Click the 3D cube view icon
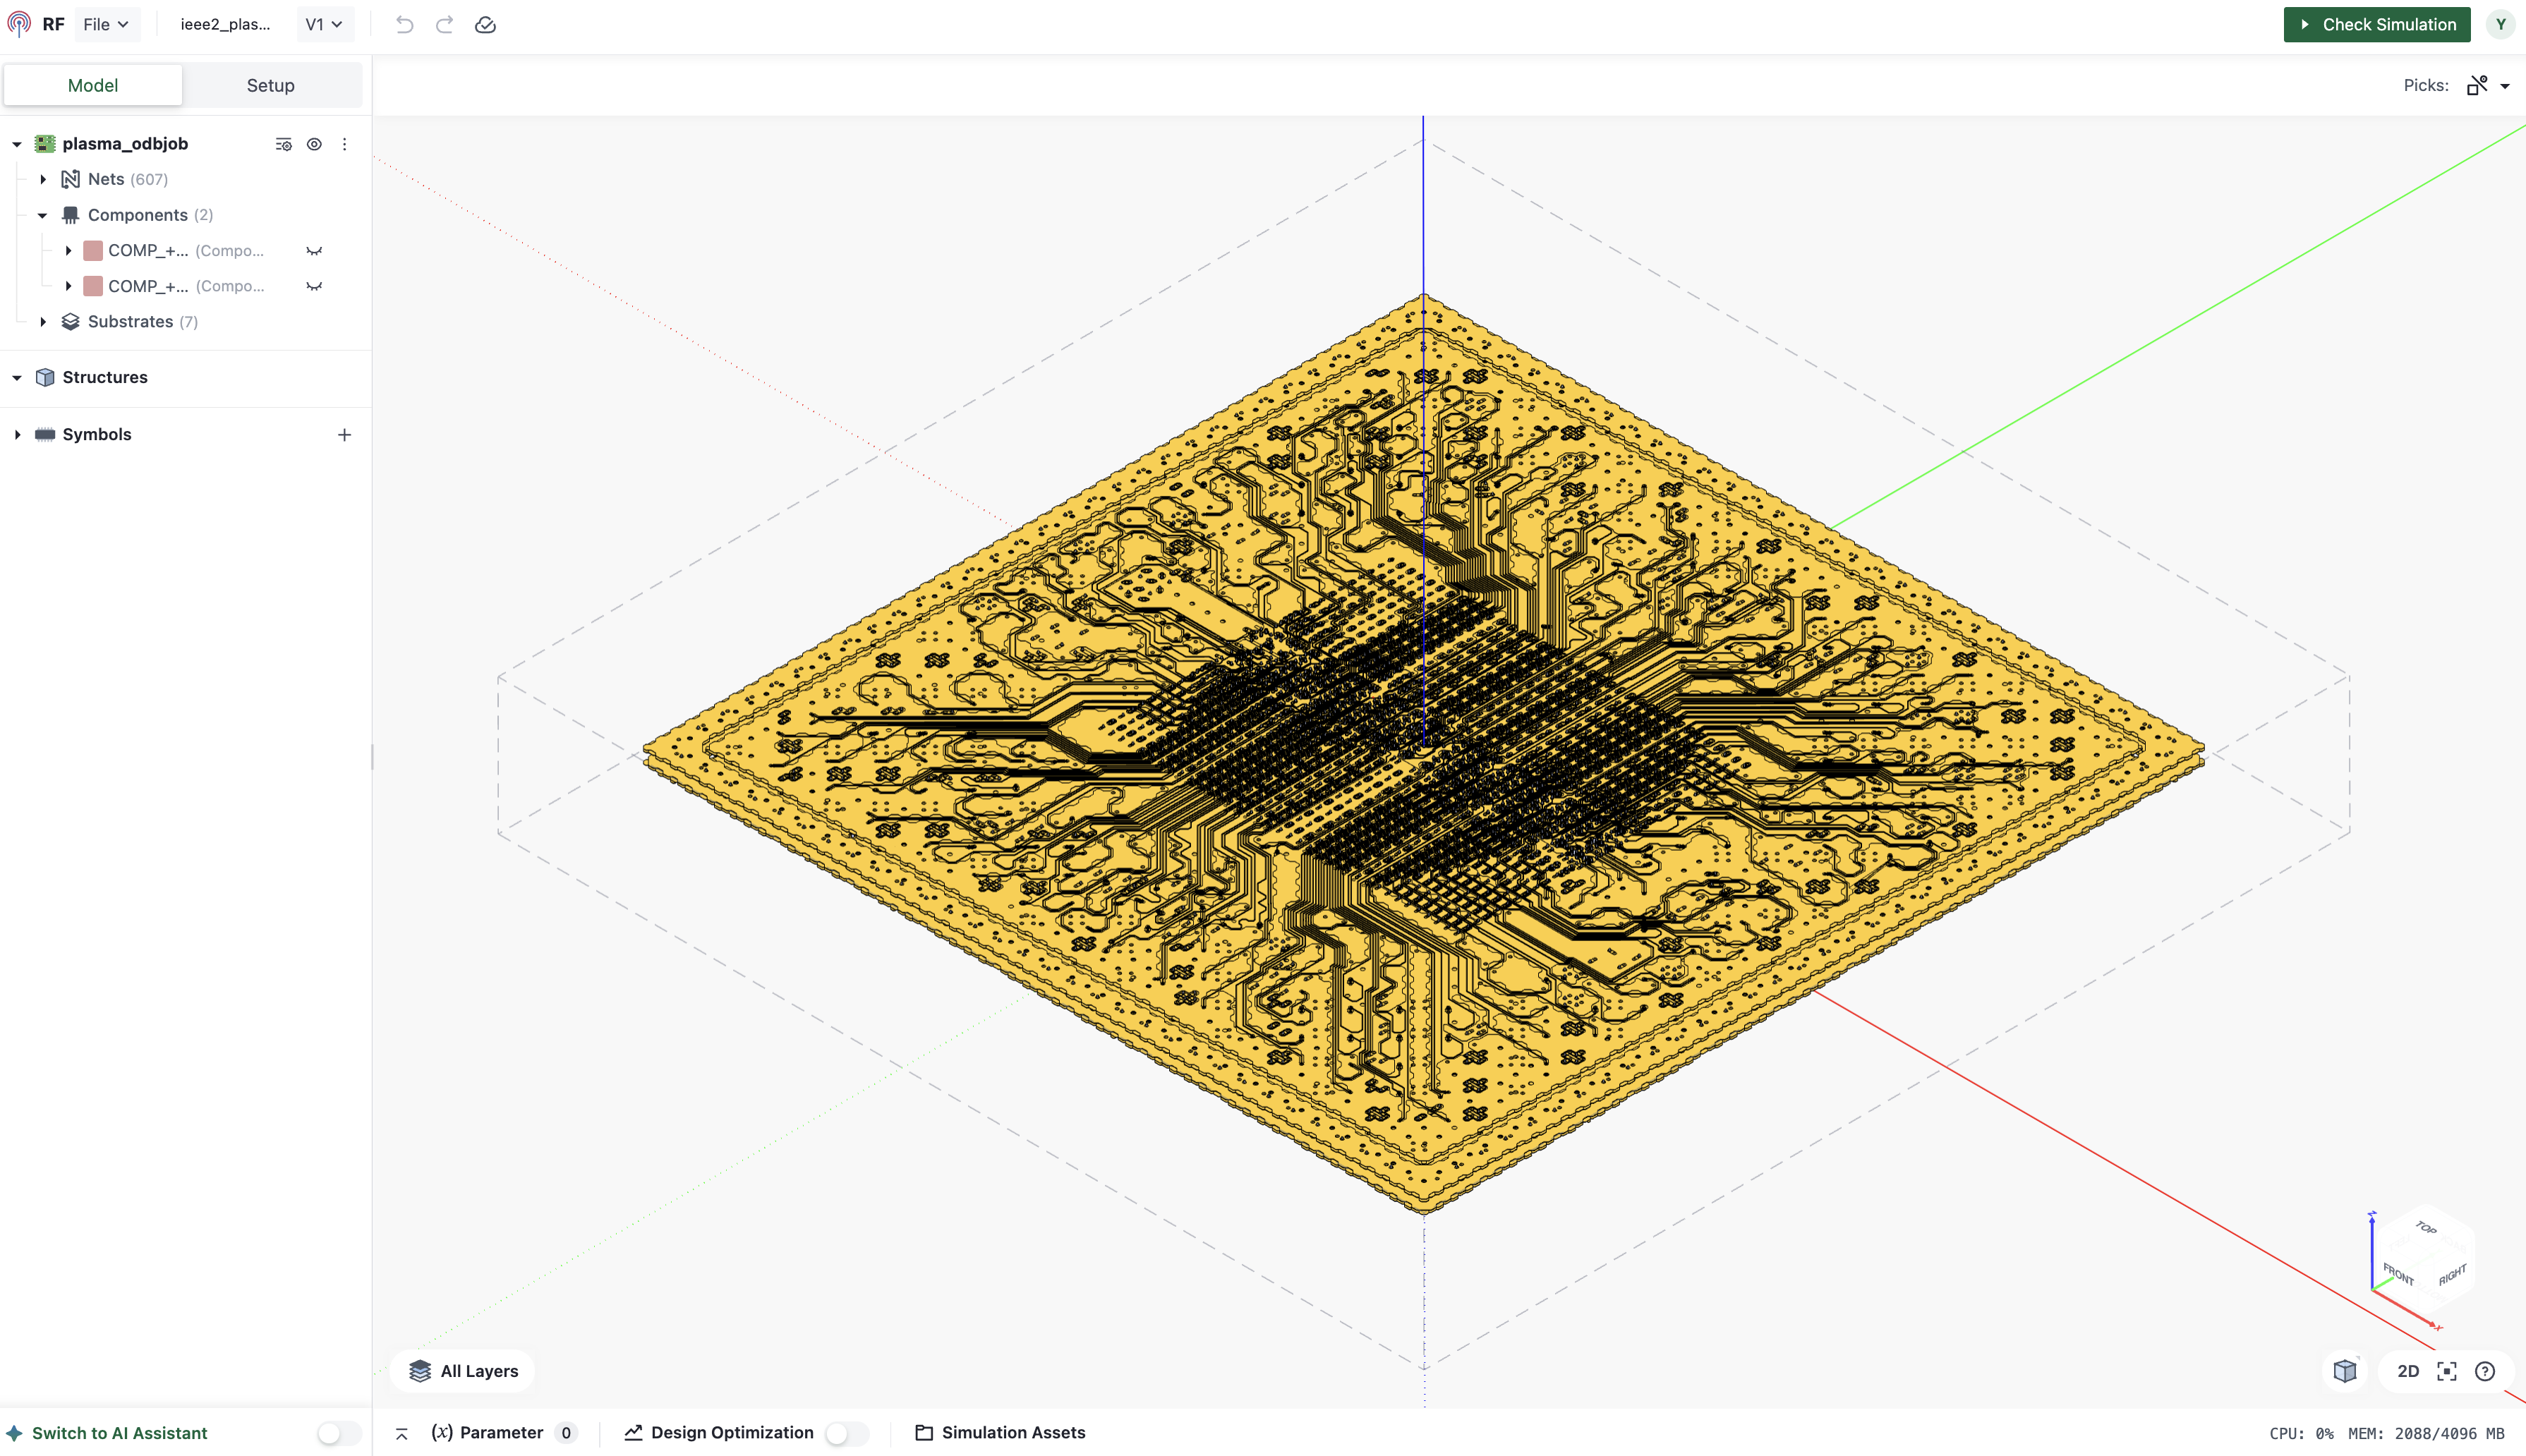The width and height of the screenshot is (2526, 1456). pyautogui.click(x=2345, y=1371)
